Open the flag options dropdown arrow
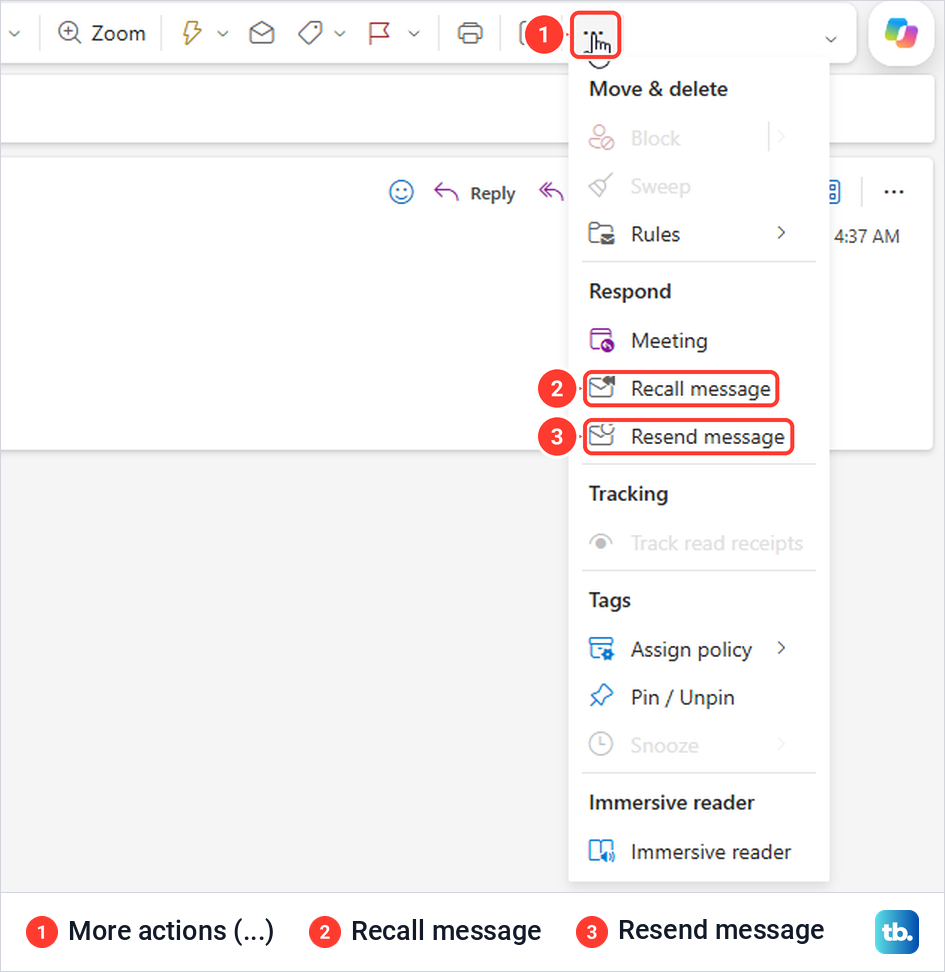 tap(414, 33)
